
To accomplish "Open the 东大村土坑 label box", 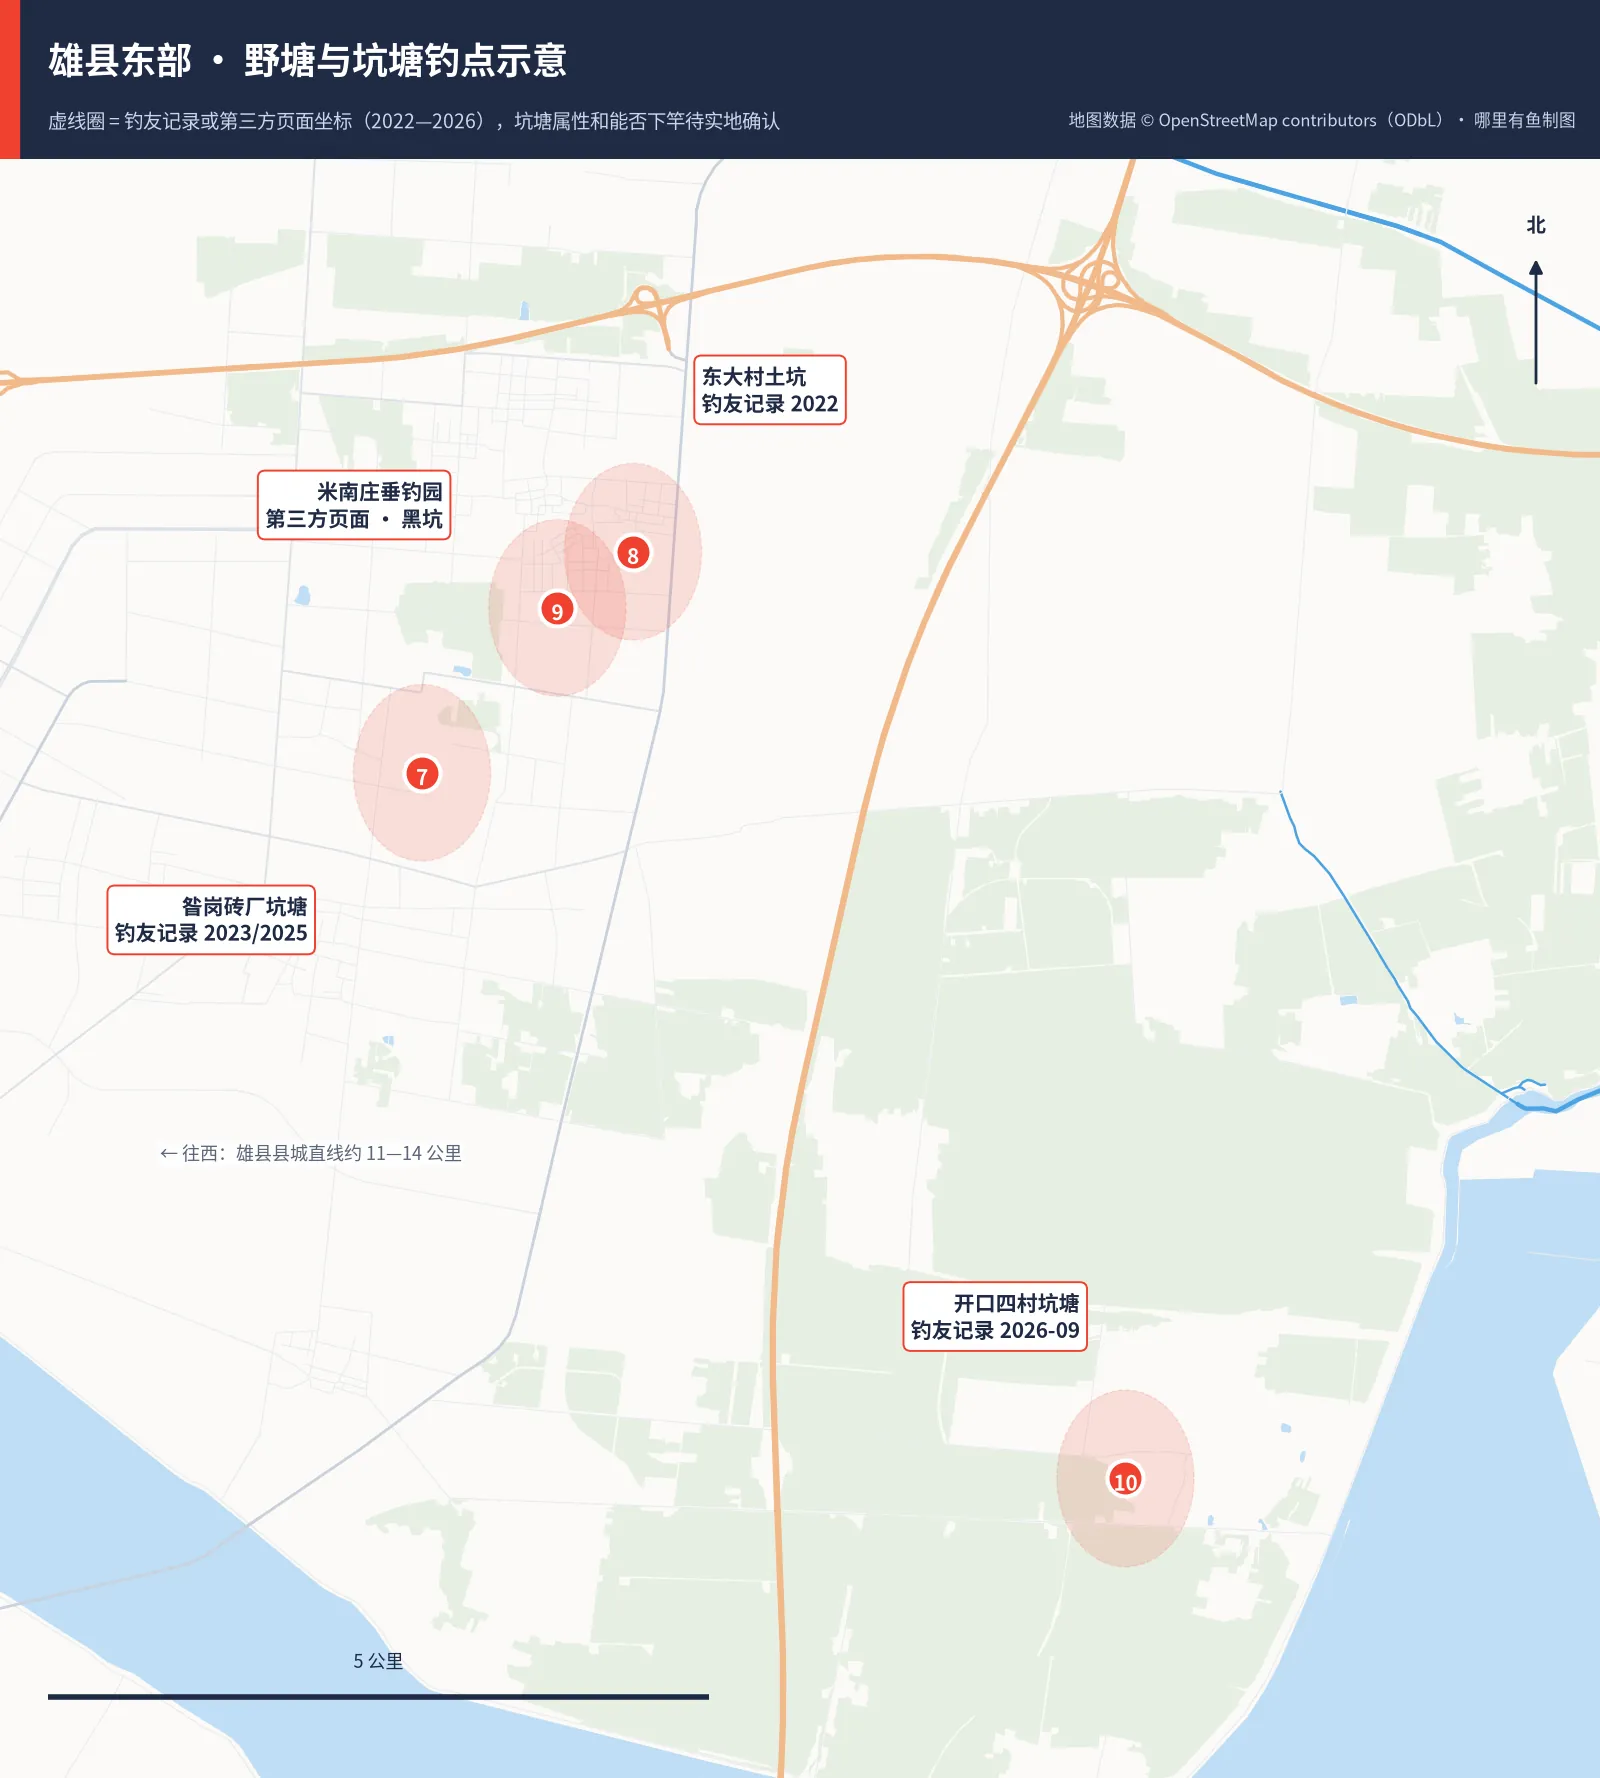I will tap(770, 390).
